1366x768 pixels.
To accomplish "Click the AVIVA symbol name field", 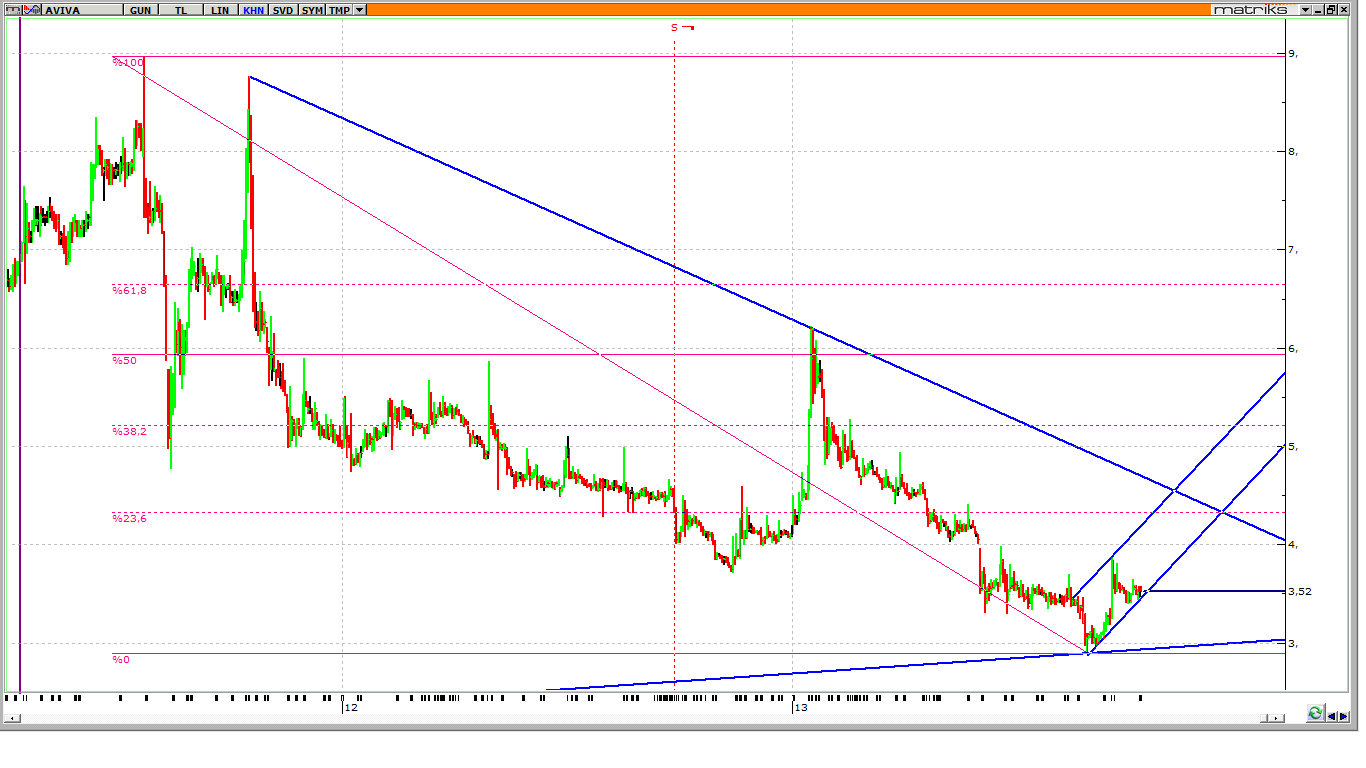I will click(80, 9).
